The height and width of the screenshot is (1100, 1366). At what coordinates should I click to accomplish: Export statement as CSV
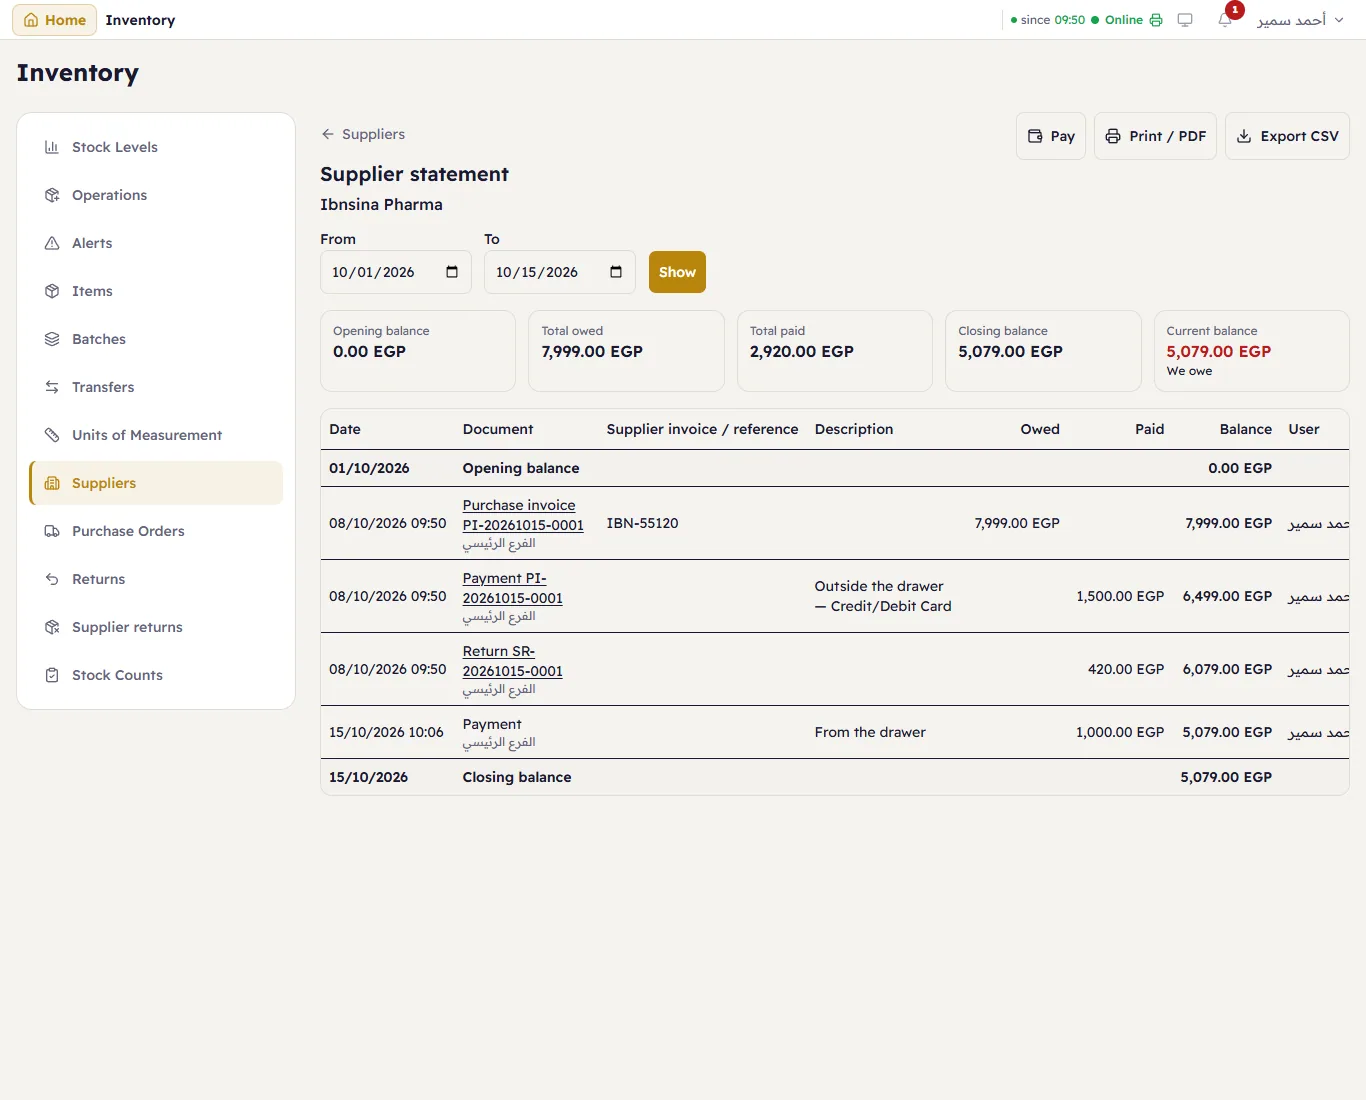coord(1287,136)
